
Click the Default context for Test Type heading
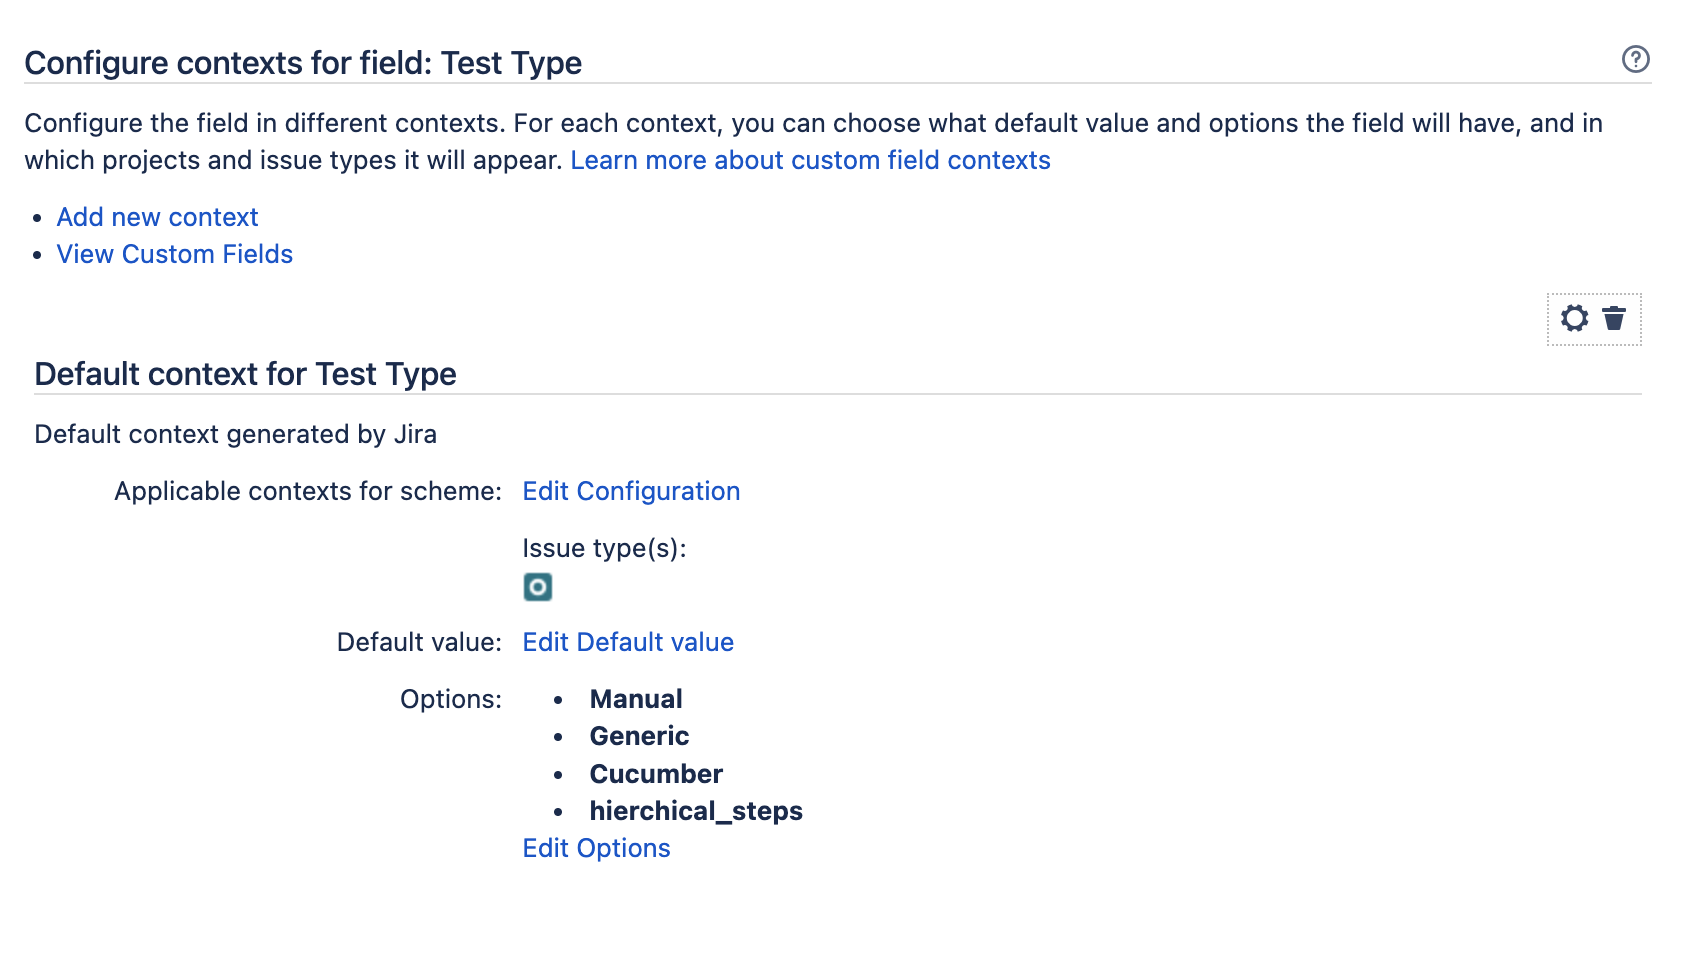(x=245, y=374)
